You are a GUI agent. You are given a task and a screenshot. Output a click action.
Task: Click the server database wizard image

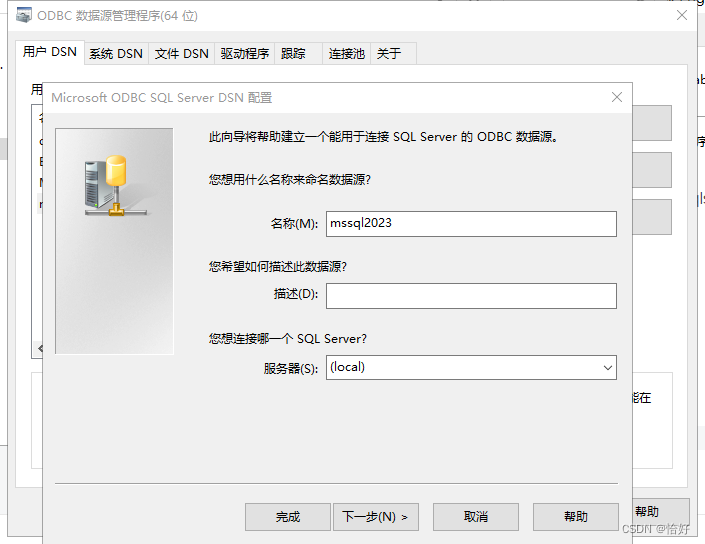(x=114, y=241)
